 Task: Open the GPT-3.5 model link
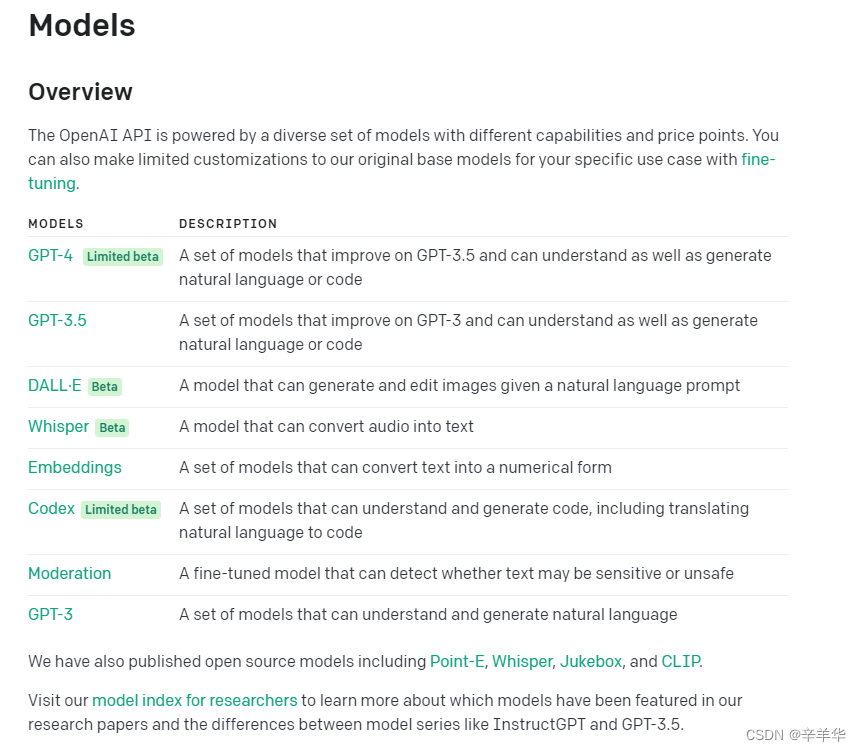tap(58, 321)
